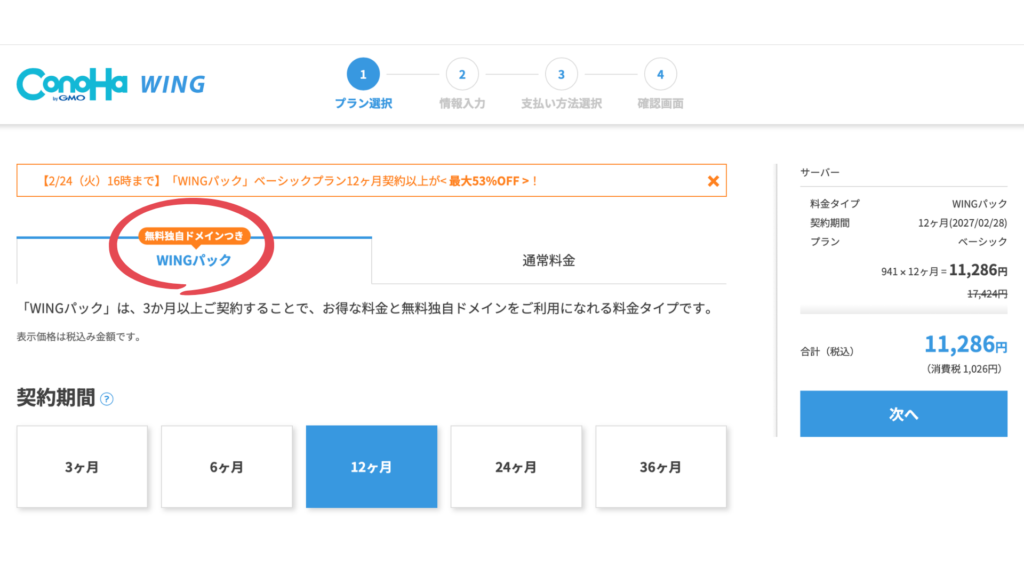Open the help icon beside 契約期間
Image resolution: width=1024 pixels, height=576 pixels.
pos(107,399)
